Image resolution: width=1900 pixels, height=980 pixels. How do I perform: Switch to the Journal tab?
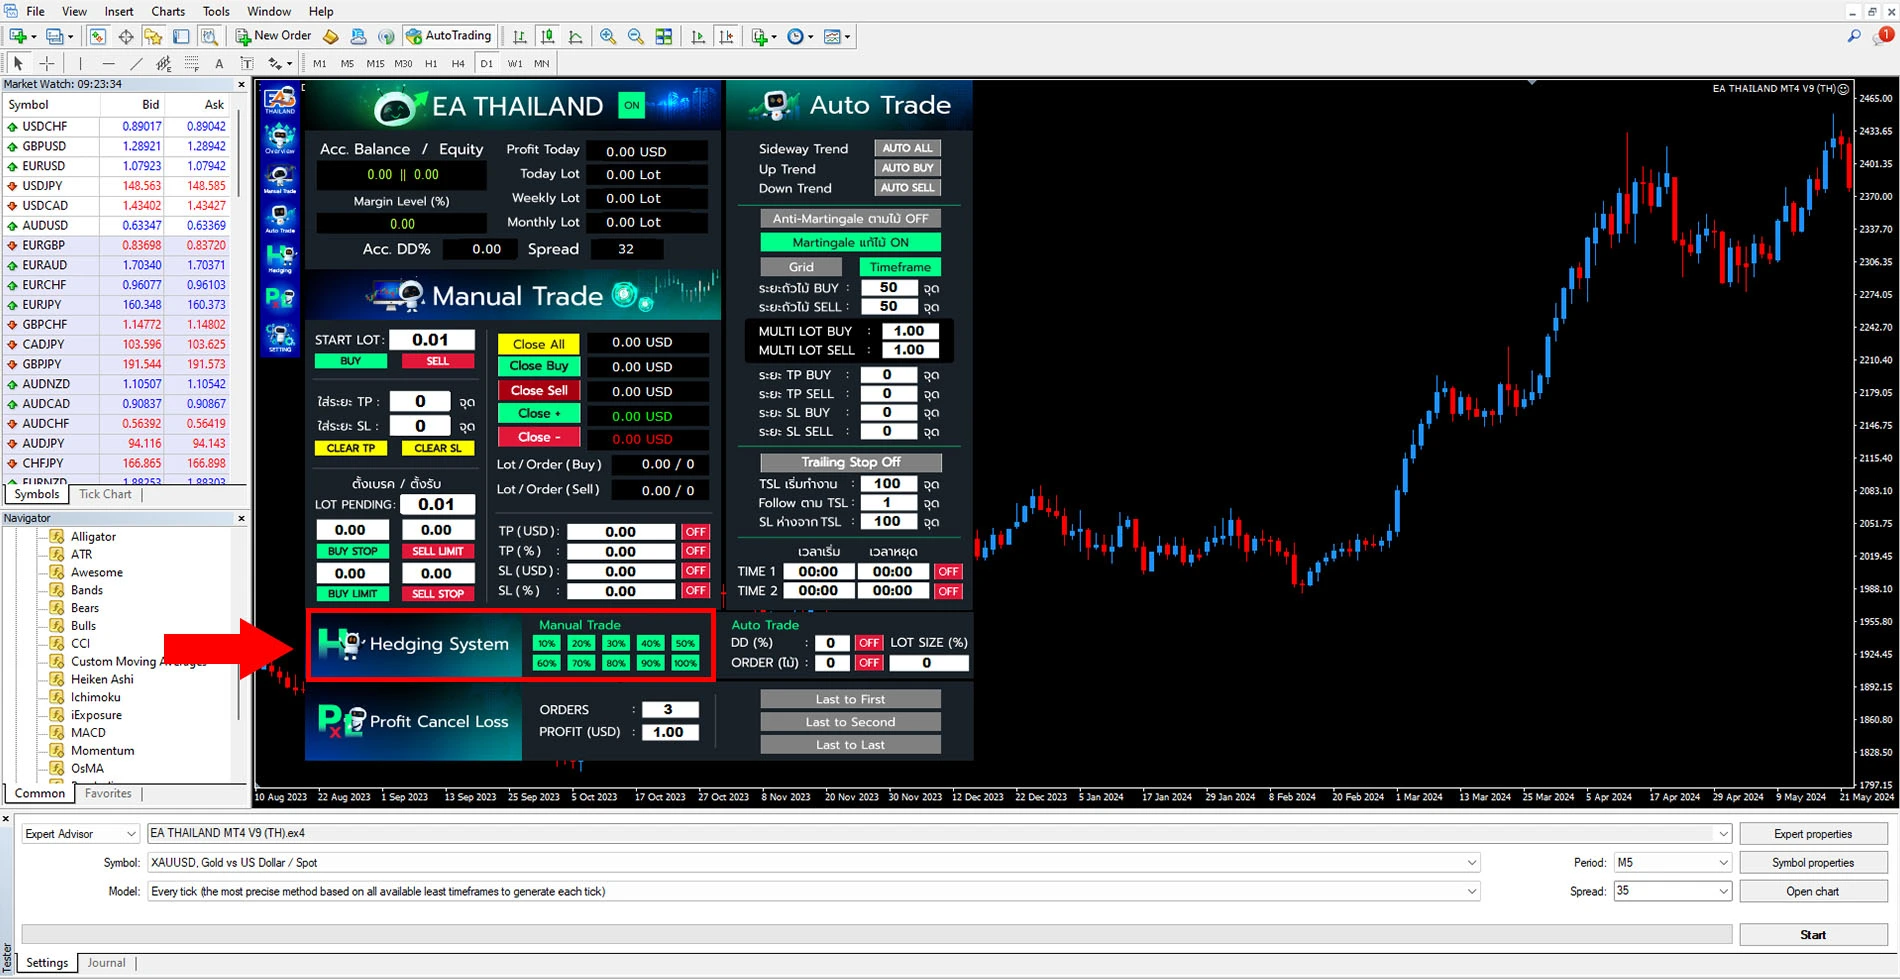(106, 963)
